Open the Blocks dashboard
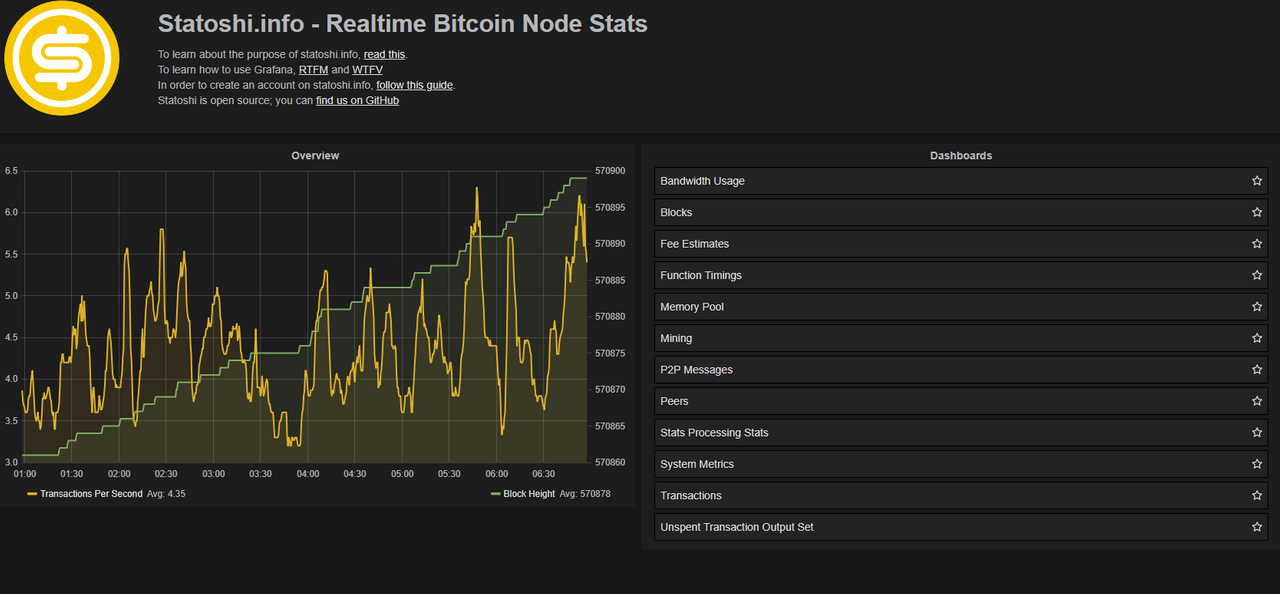This screenshot has width=1280, height=594. 961,212
